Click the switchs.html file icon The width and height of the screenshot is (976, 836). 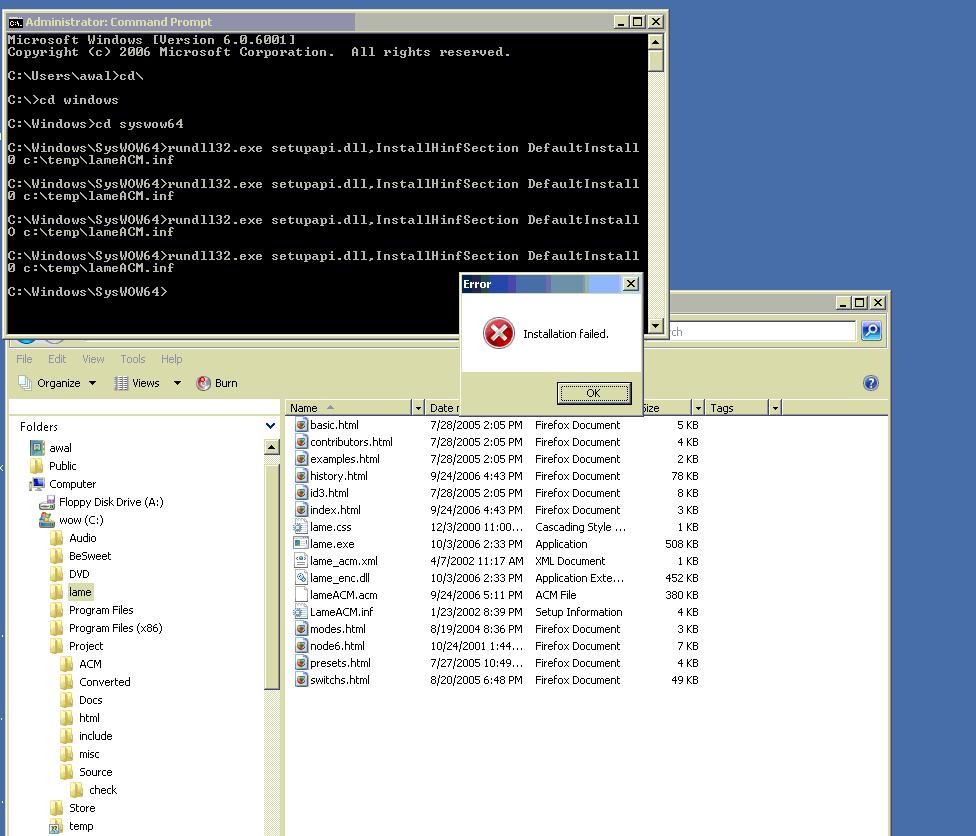tap(301, 680)
